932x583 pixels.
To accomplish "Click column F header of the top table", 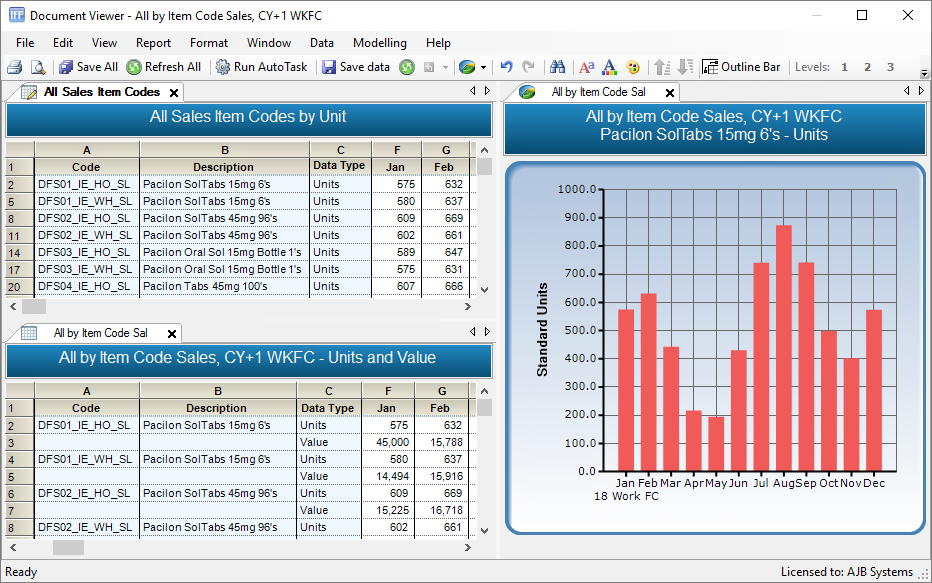I will click(397, 150).
